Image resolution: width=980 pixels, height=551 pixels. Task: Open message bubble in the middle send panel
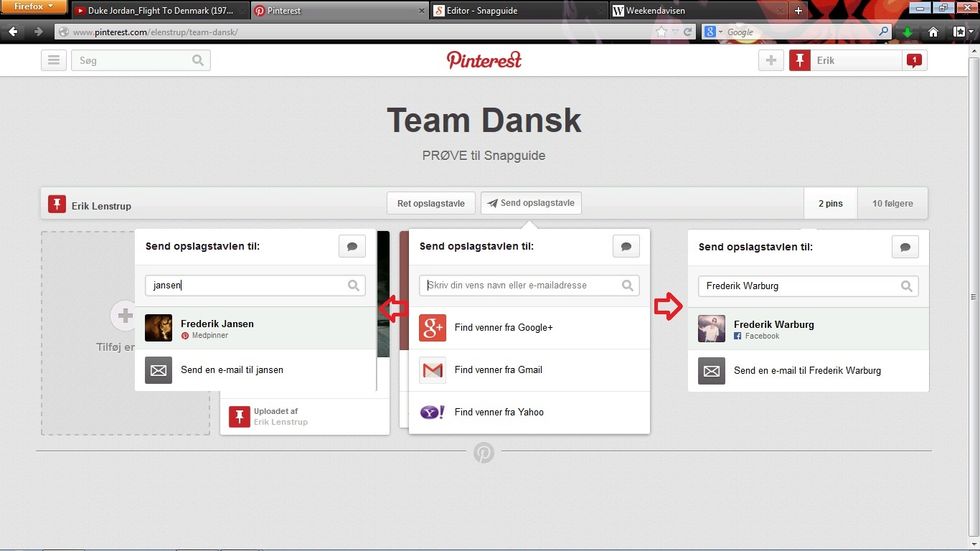pos(626,246)
